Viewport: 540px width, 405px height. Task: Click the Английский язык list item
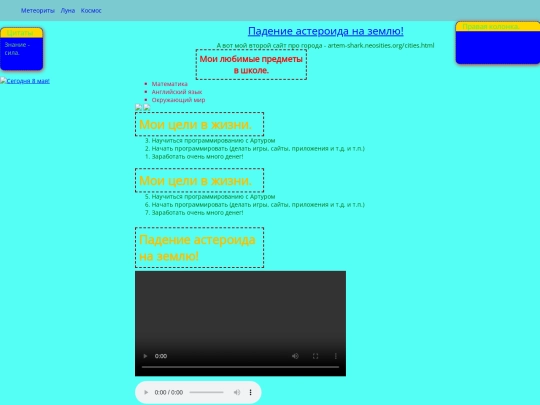point(177,92)
